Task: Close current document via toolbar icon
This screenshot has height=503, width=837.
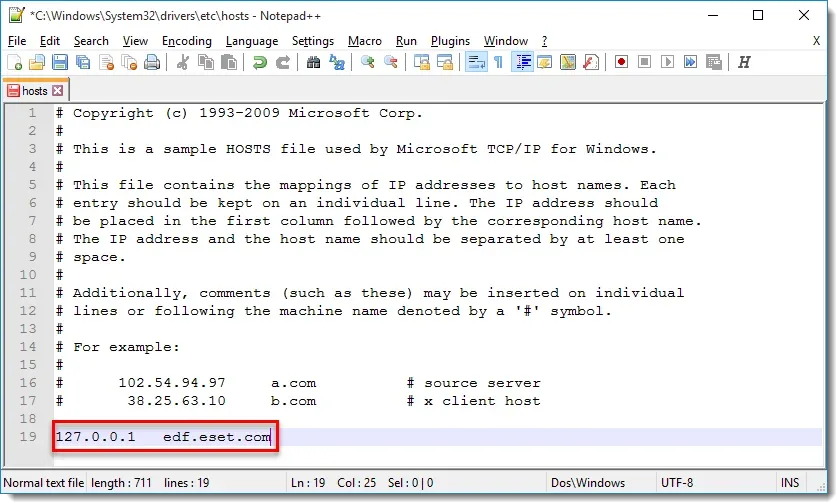Action: point(106,62)
